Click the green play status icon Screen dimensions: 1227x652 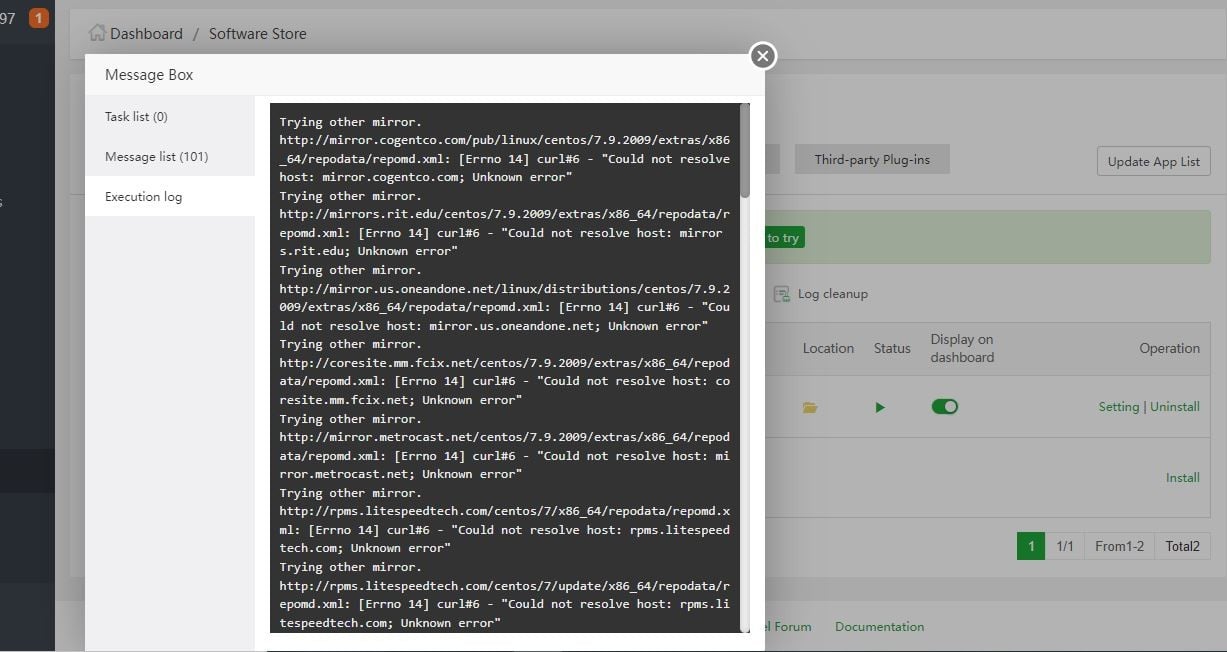coord(880,407)
